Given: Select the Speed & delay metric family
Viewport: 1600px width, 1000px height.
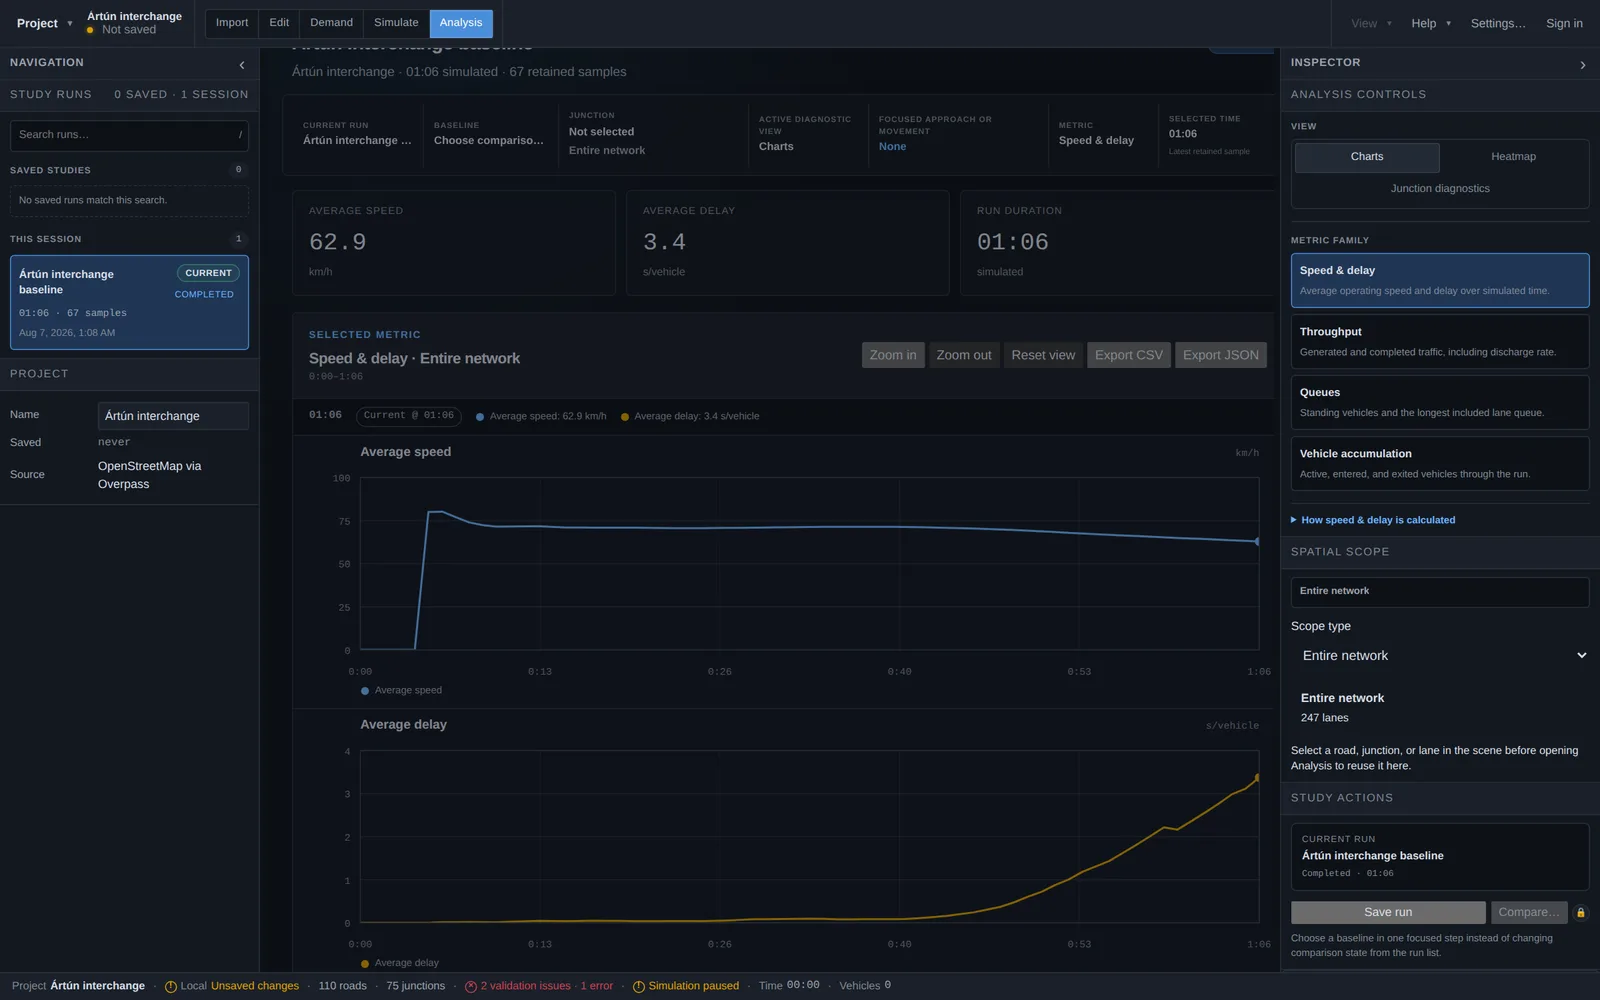Looking at the screenshot, I should (1440, 280).
